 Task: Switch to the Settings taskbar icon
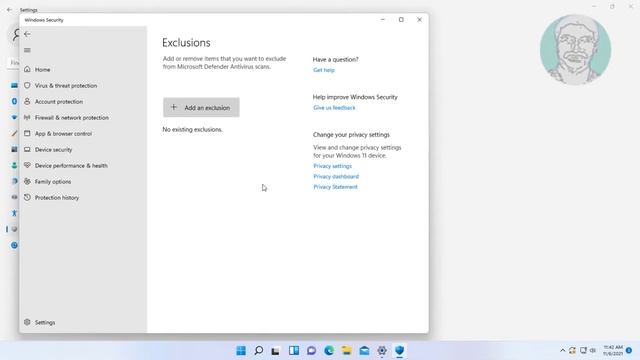(382, 350)
